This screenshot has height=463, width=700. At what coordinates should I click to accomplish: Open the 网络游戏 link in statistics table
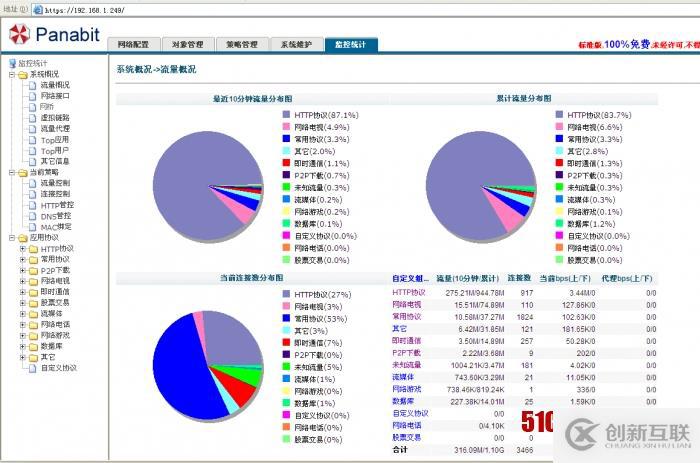point(406,389)
